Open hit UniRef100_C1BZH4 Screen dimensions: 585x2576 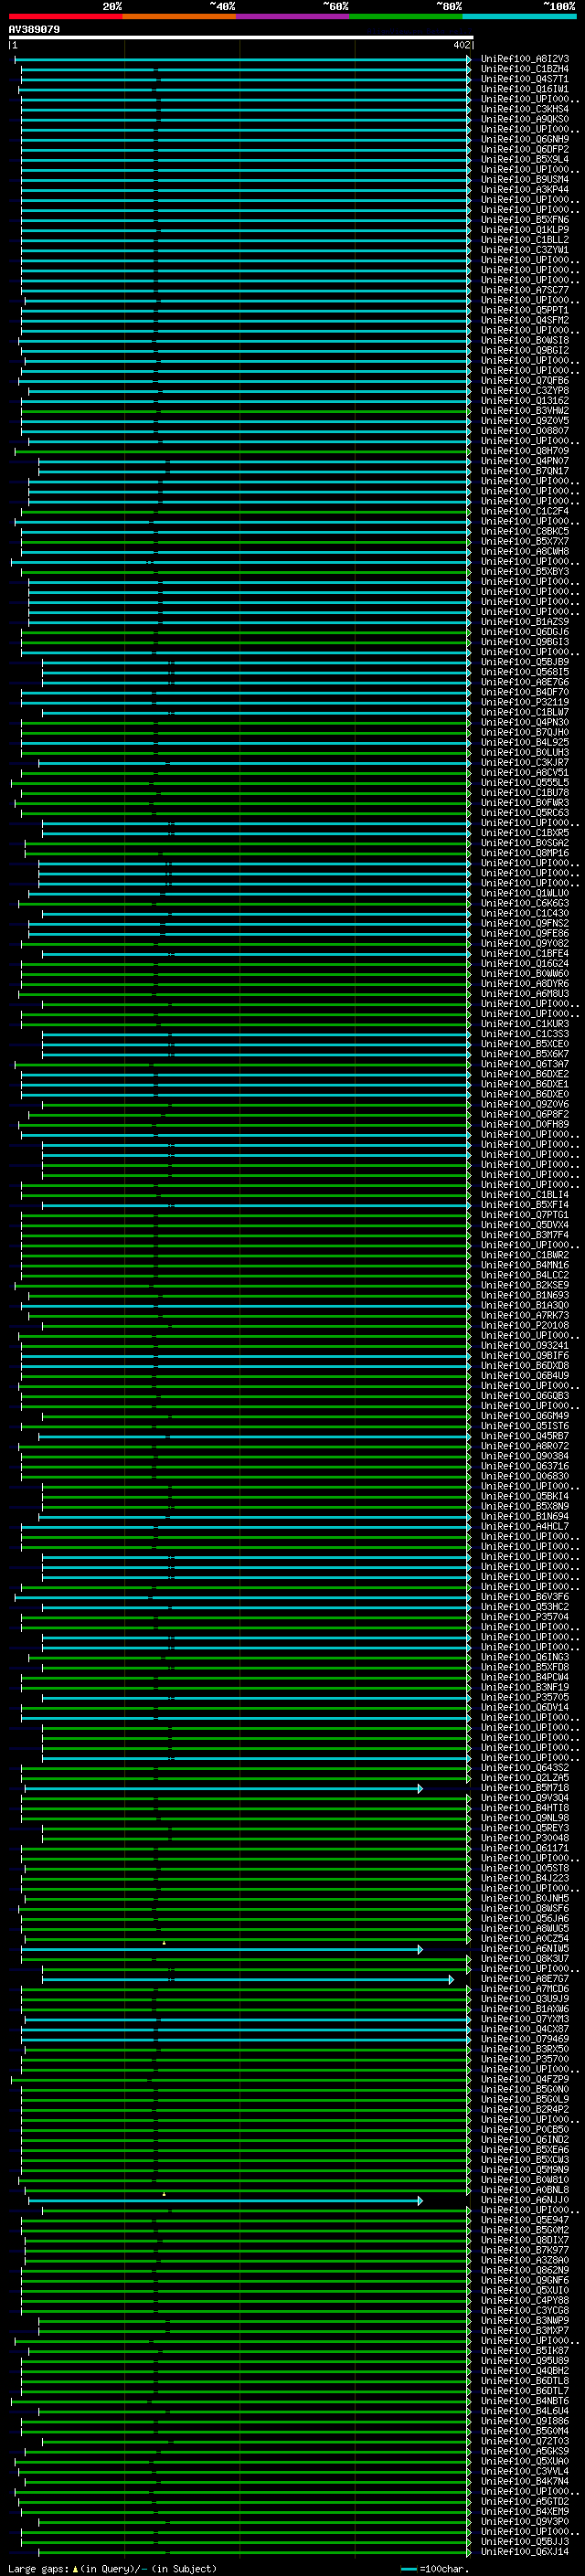[x=524, y=69]
